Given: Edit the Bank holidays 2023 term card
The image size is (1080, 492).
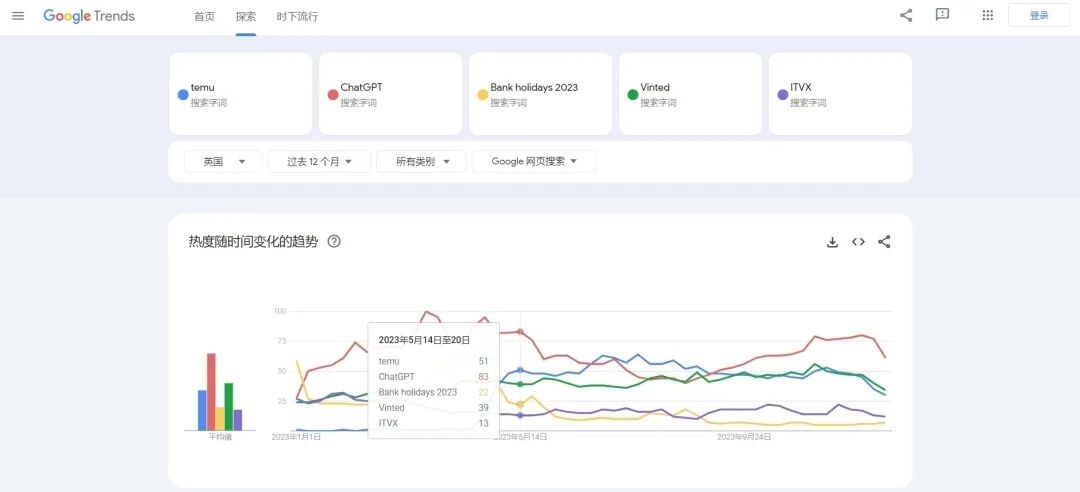Looking at the screenshot, I should [x=541, y=94].
